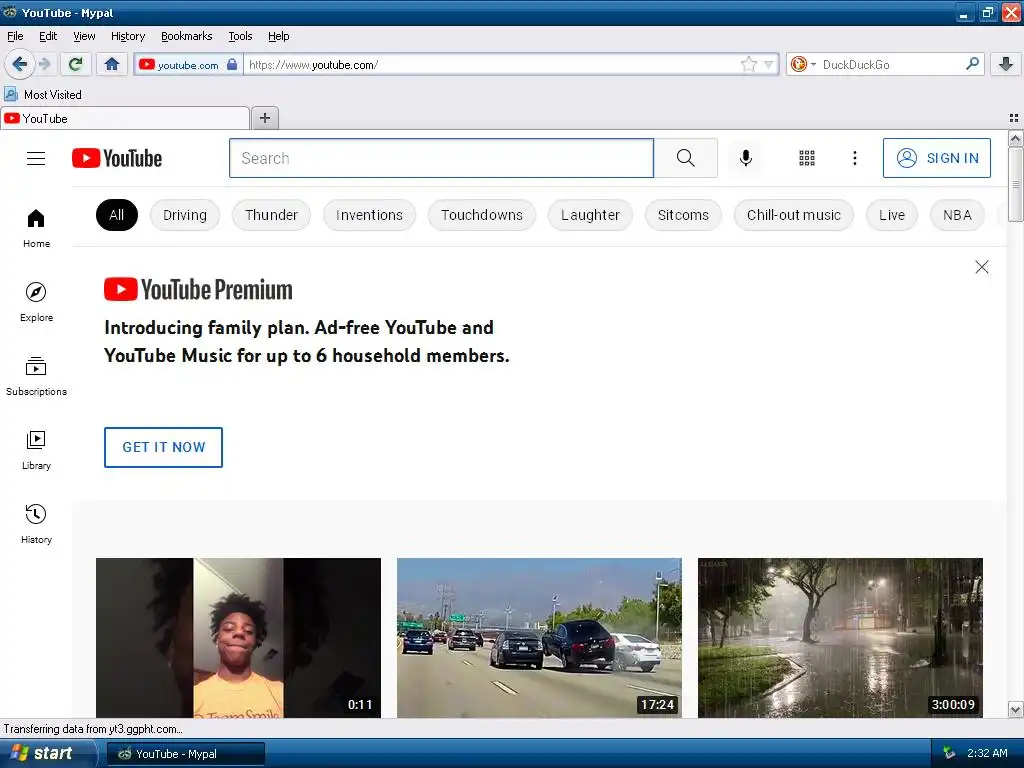Dismiss the YouTube Premium banner
Screen dimensions: 1024x768
tap(981, 267)
